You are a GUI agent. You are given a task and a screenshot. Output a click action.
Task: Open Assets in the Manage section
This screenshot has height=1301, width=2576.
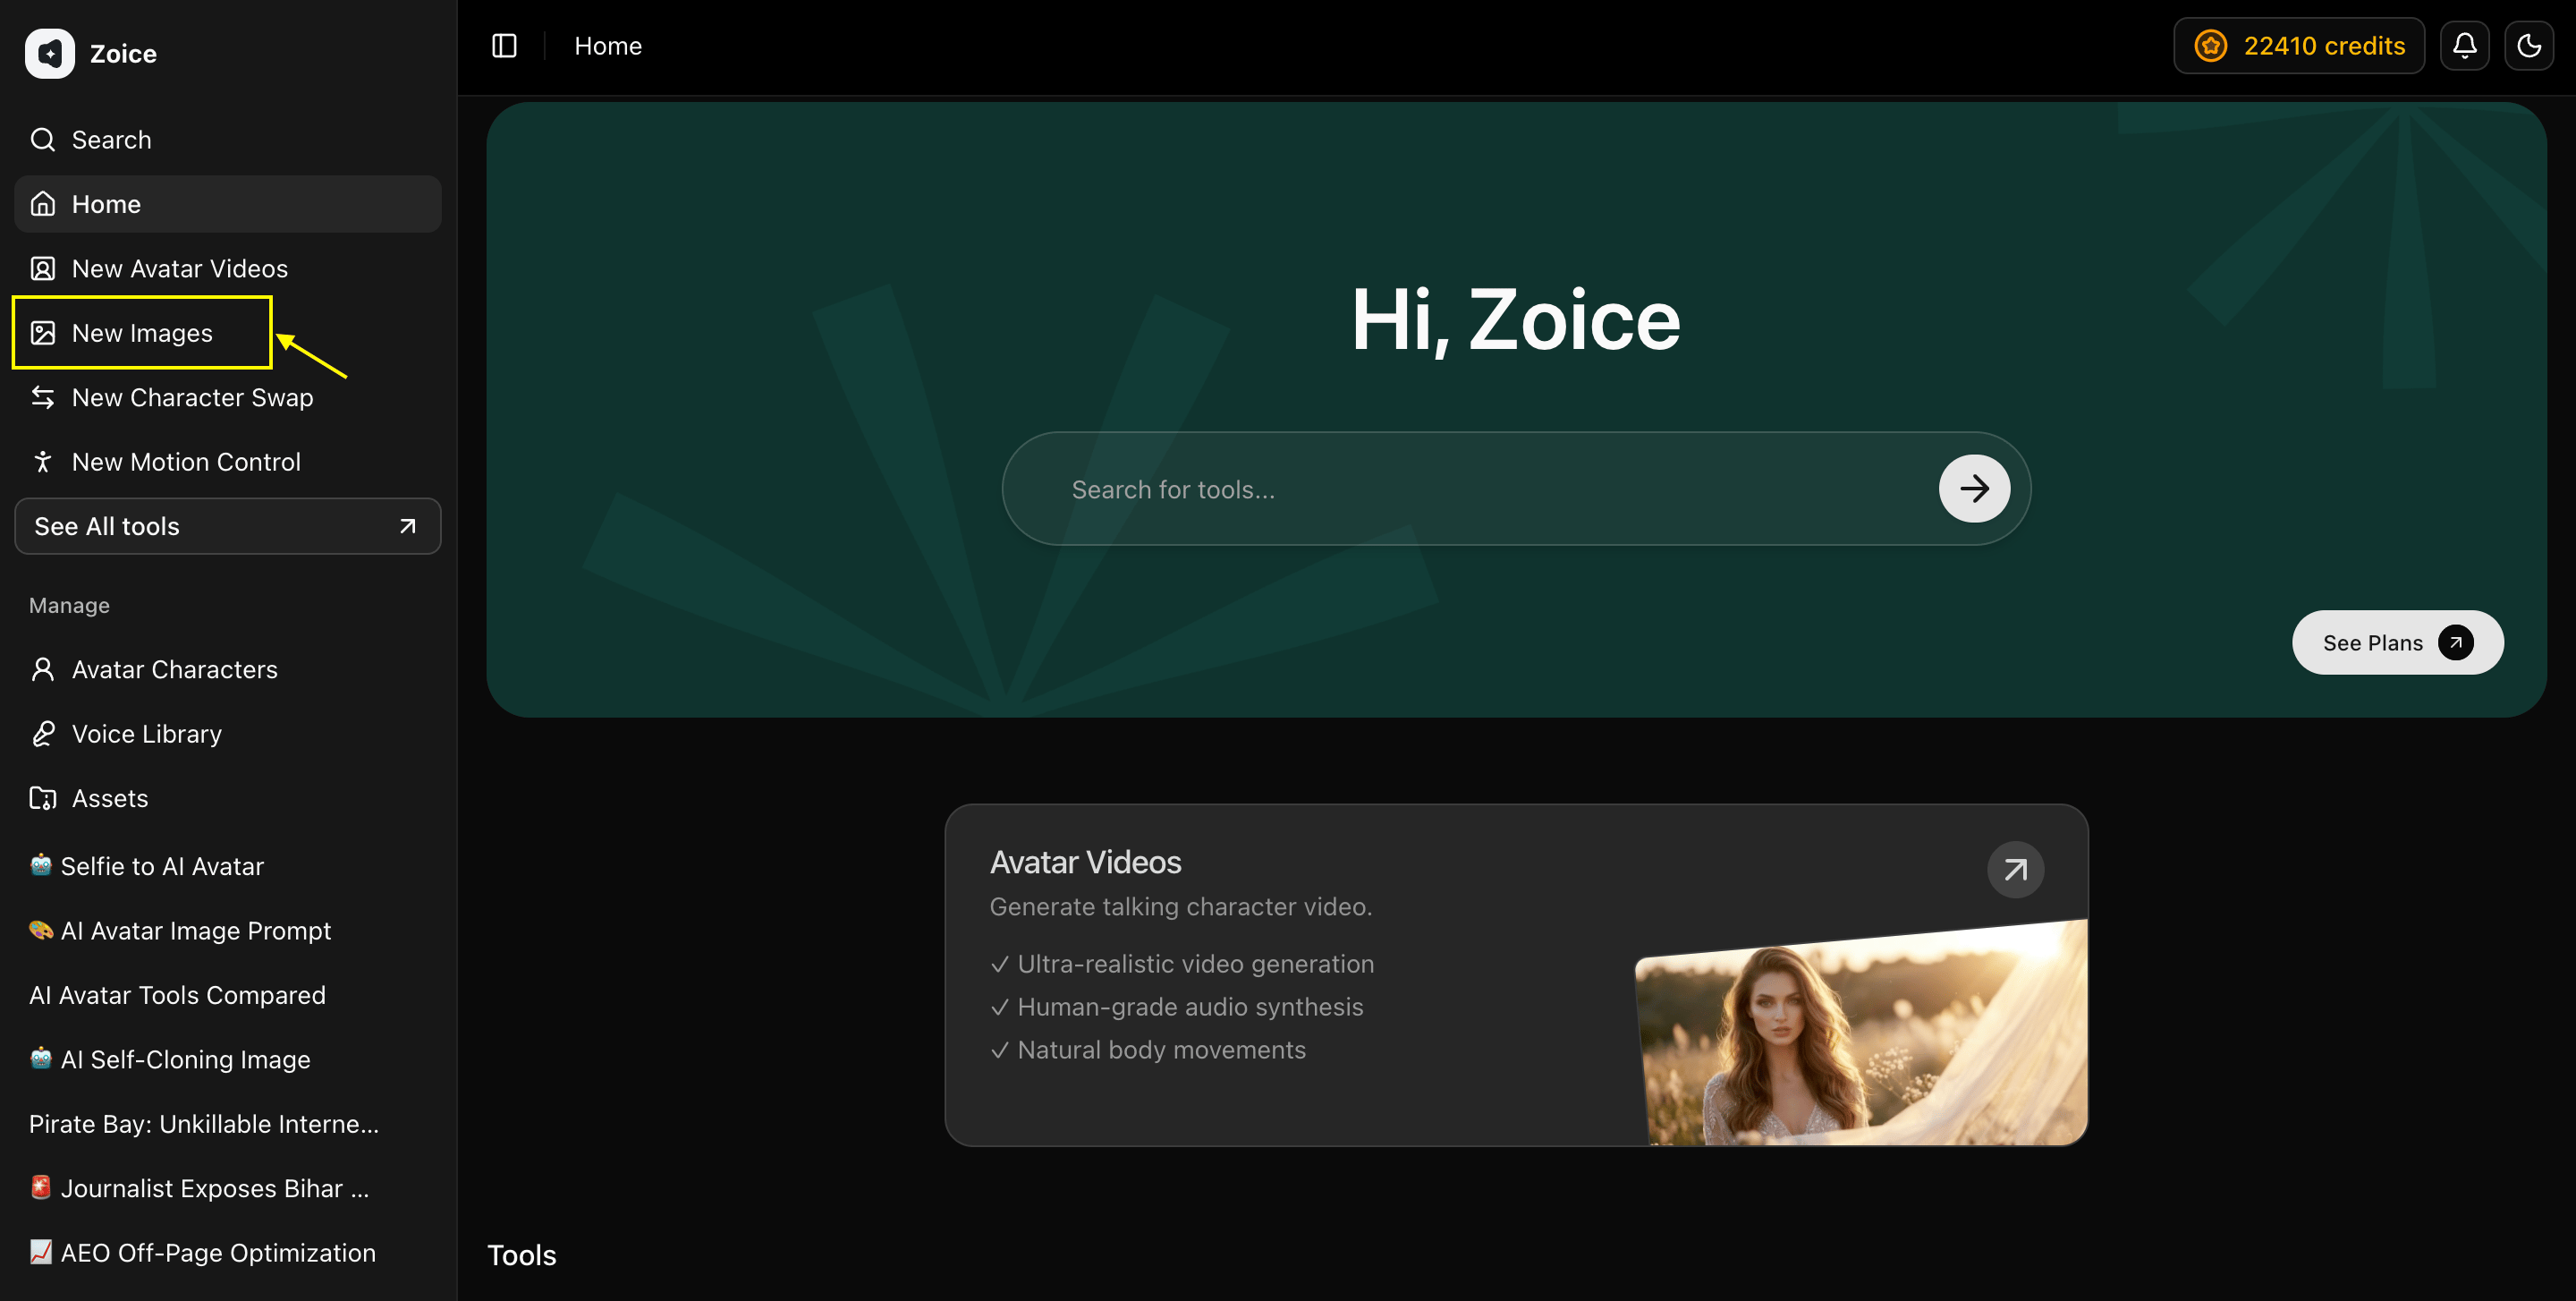click(x=228, y=798)
